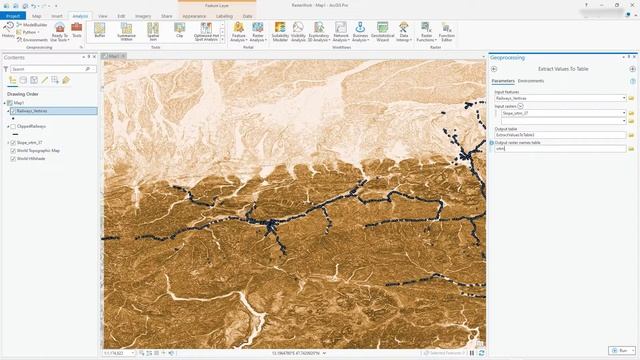Viewport: 640px width, 360px height.
Task: Open the Network Analysis menu
Action: (341, 32)
